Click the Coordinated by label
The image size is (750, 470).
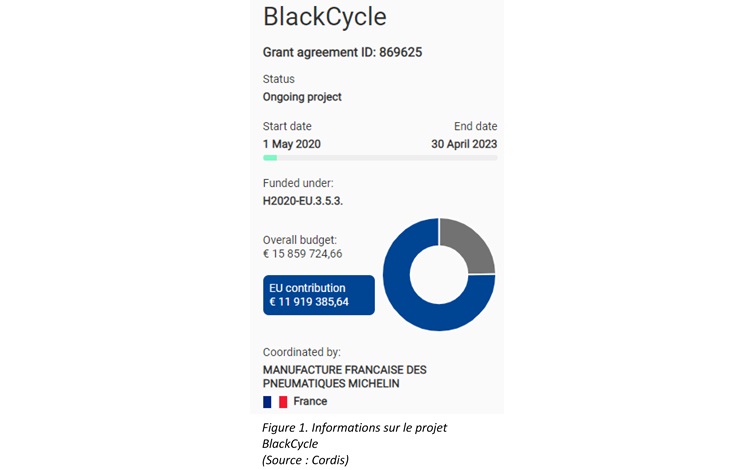click(x=301, y=352)
